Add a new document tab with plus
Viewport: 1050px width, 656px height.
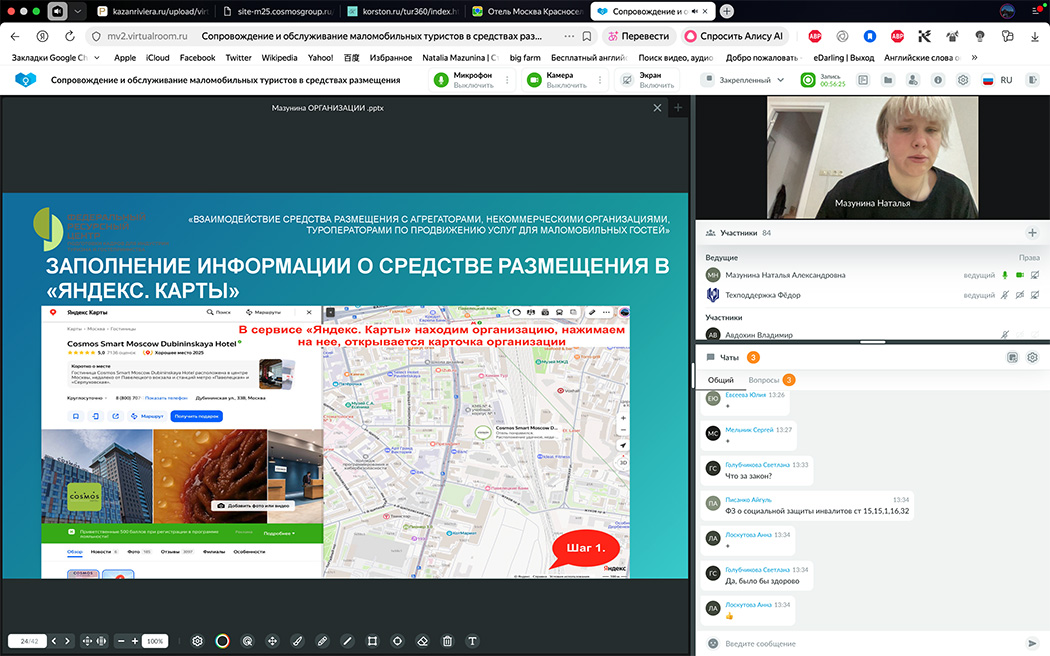coord(678,108)
